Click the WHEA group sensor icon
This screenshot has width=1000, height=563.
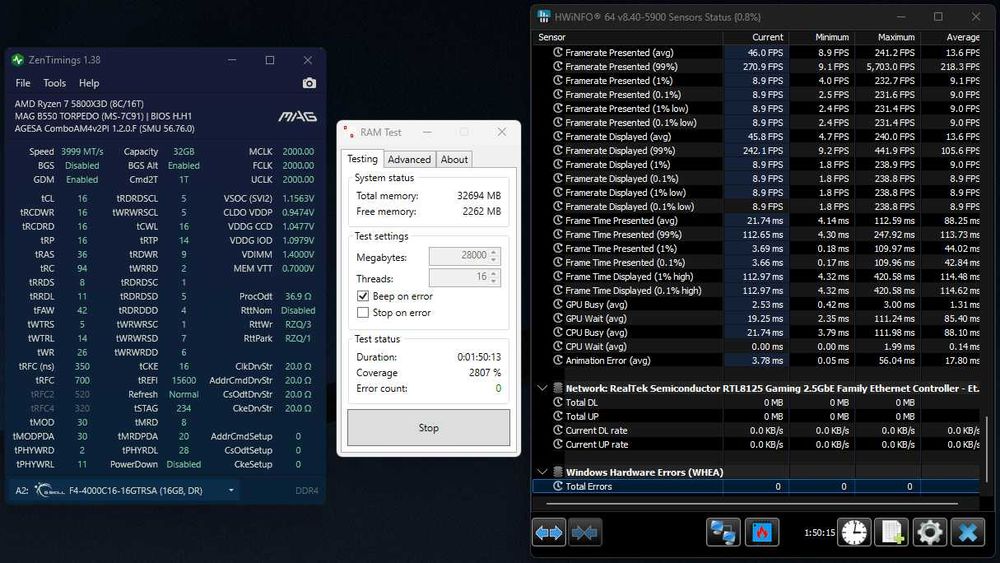557,472
